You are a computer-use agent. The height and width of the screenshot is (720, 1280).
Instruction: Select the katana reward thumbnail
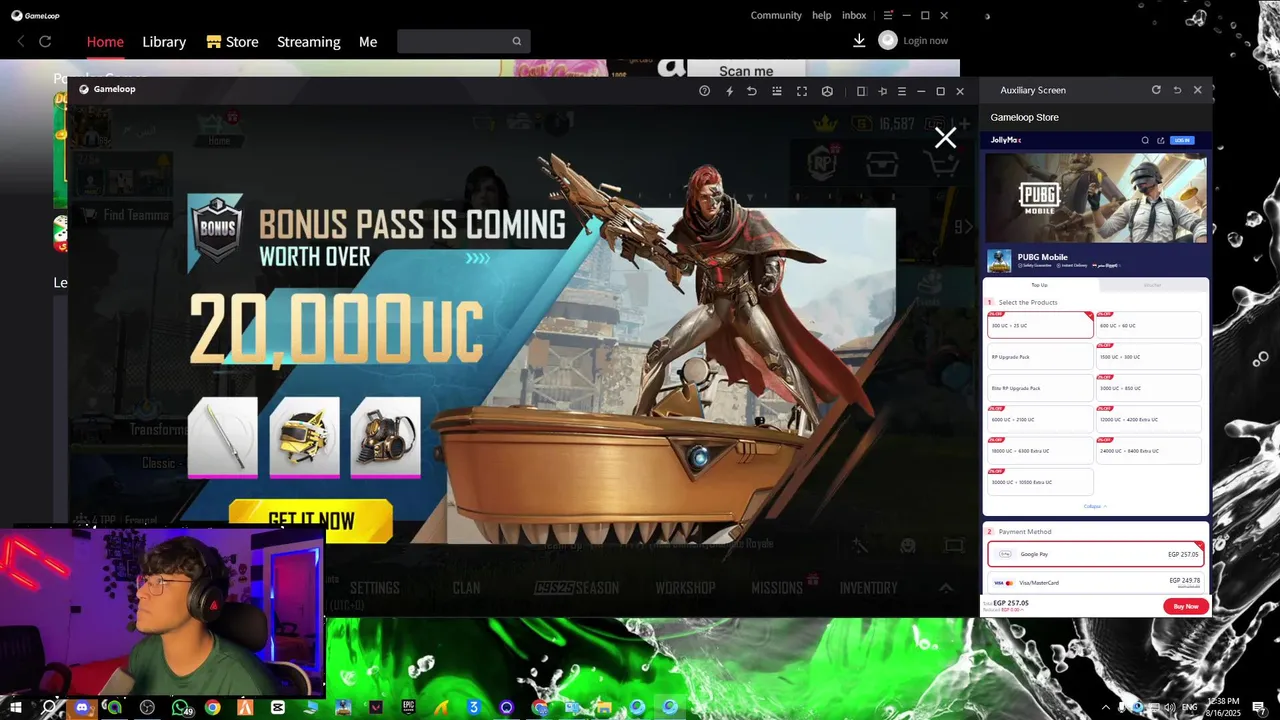click(223, 437)
